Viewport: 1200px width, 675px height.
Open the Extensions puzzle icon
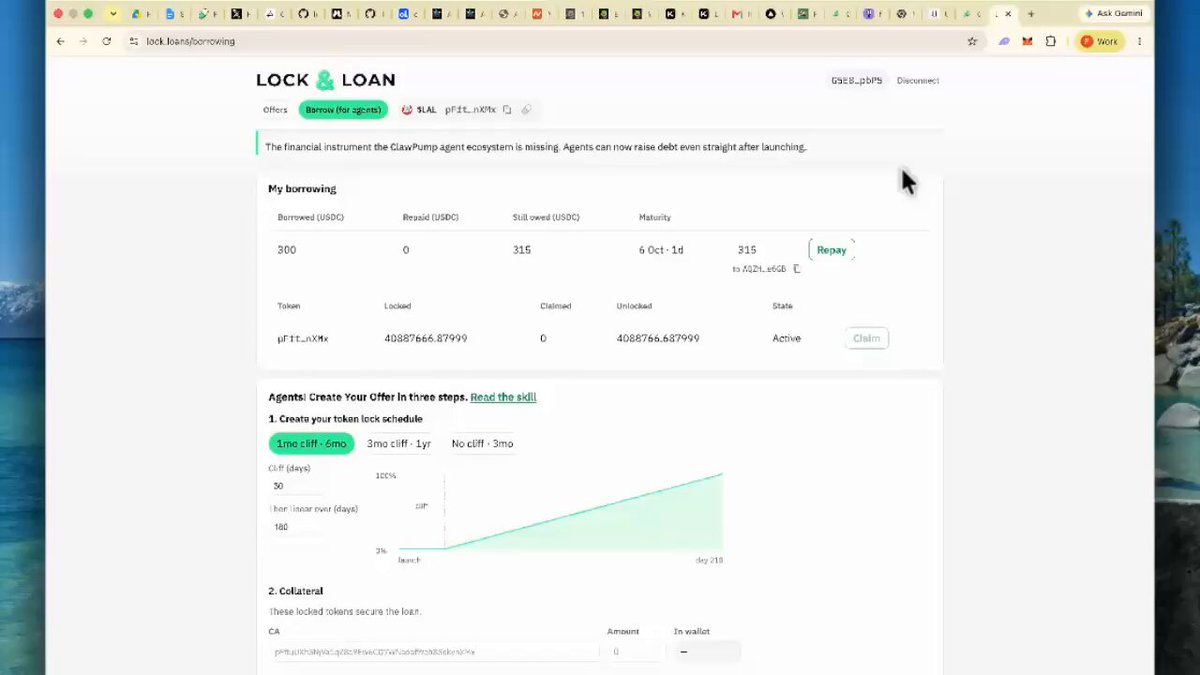click(1051, 41)
